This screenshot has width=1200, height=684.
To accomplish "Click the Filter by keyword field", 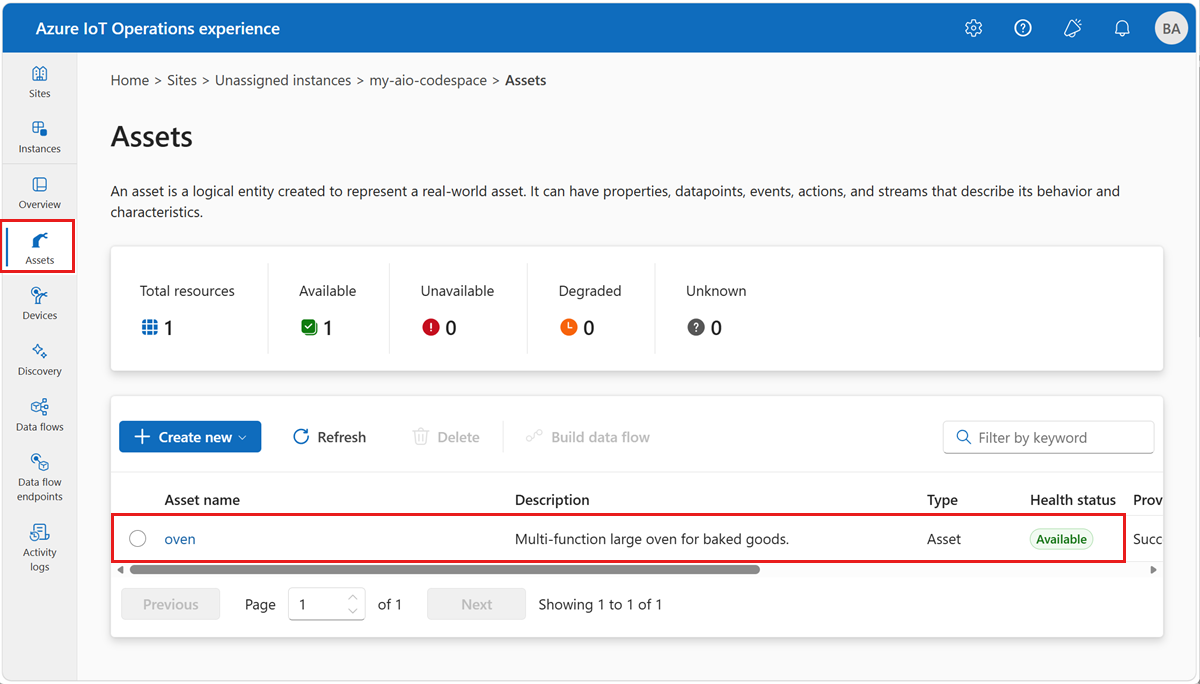I will tap(1048, 437).
